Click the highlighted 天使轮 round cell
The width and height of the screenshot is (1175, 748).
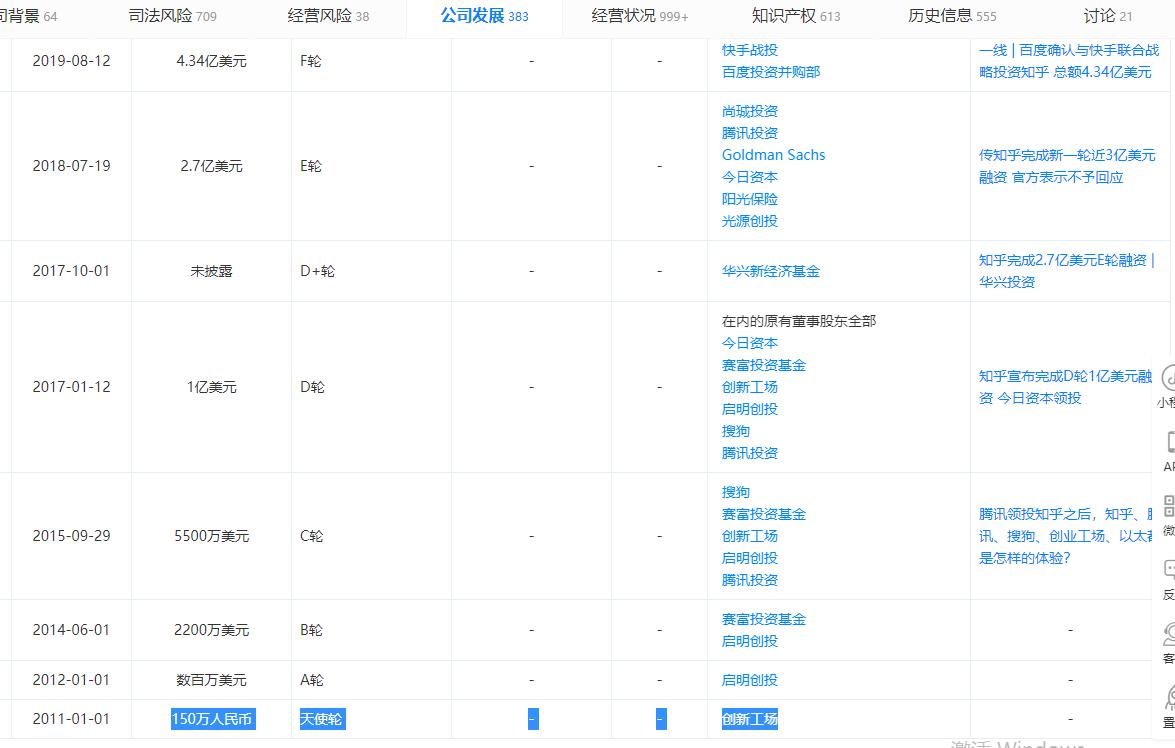pos(321,720)
